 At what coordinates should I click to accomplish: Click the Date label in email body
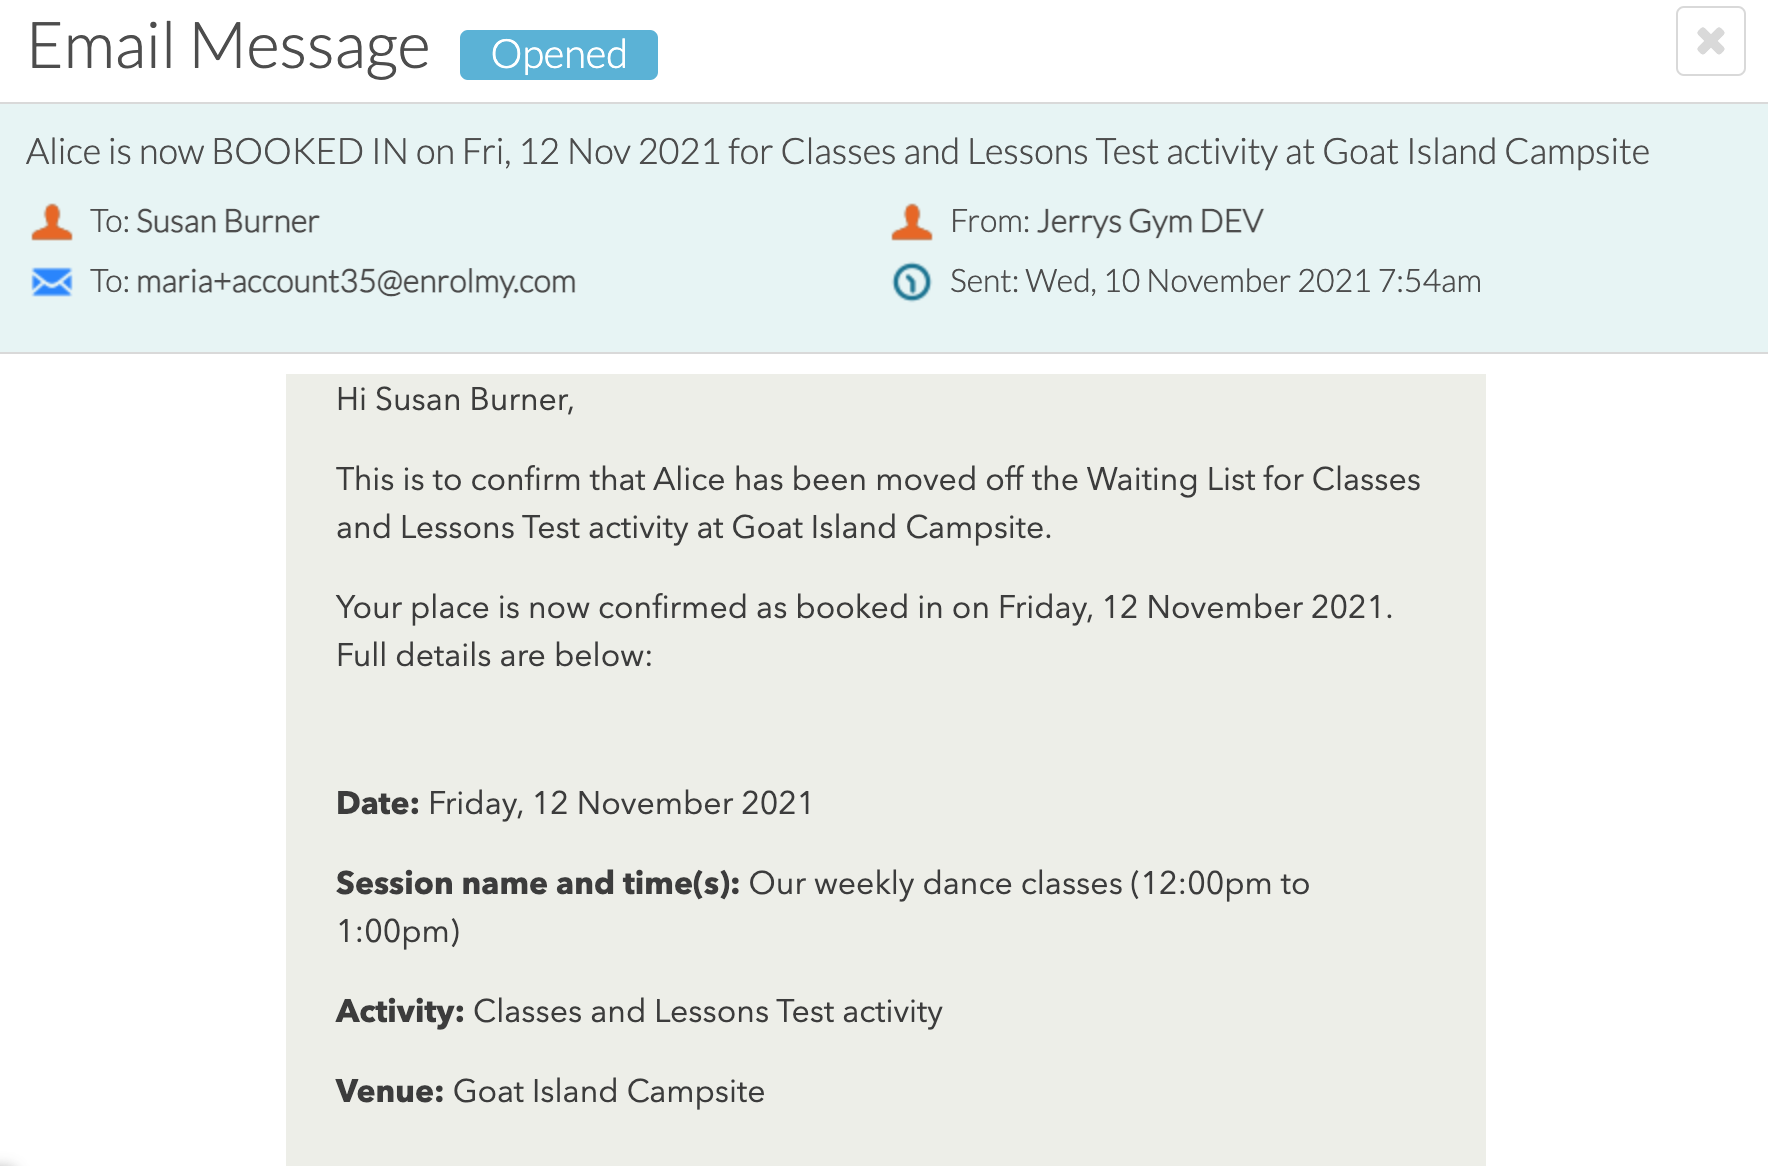click(378, 803)
